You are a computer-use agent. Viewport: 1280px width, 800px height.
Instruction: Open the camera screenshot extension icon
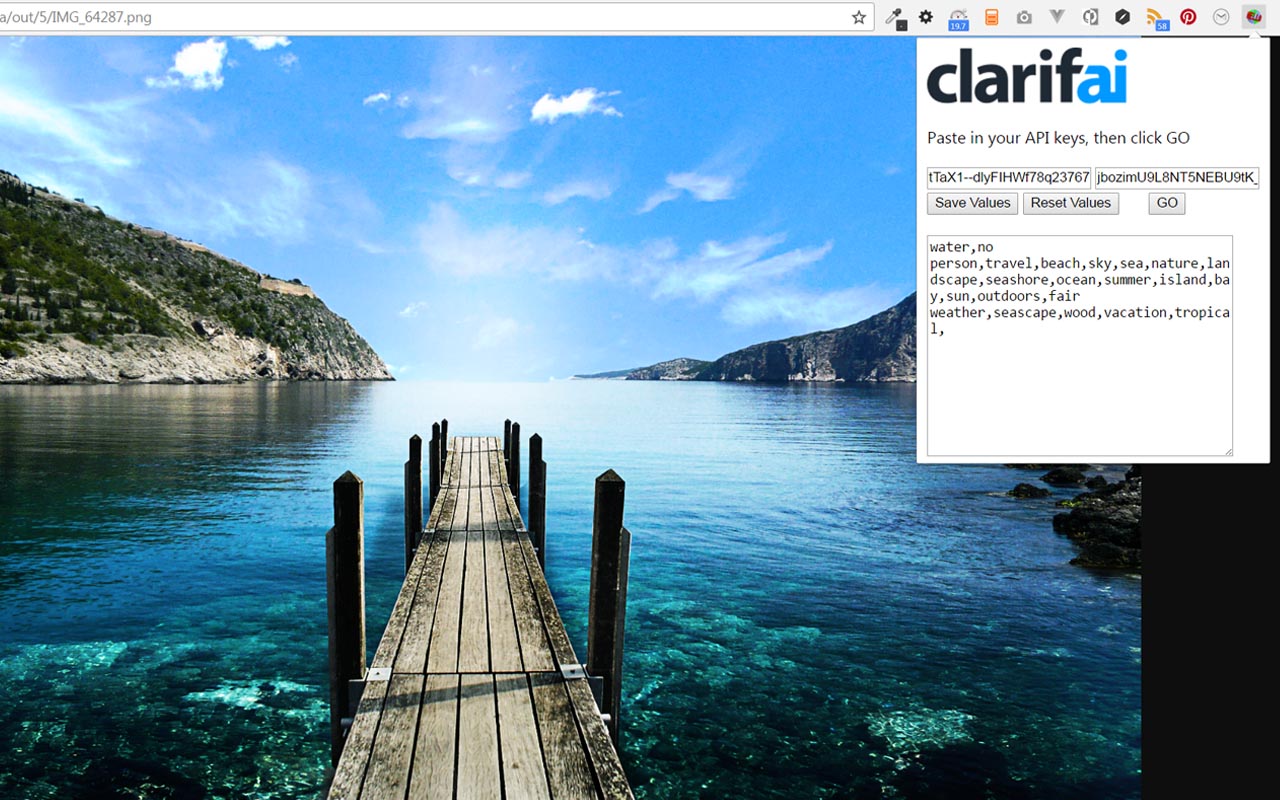(1023, 17)
